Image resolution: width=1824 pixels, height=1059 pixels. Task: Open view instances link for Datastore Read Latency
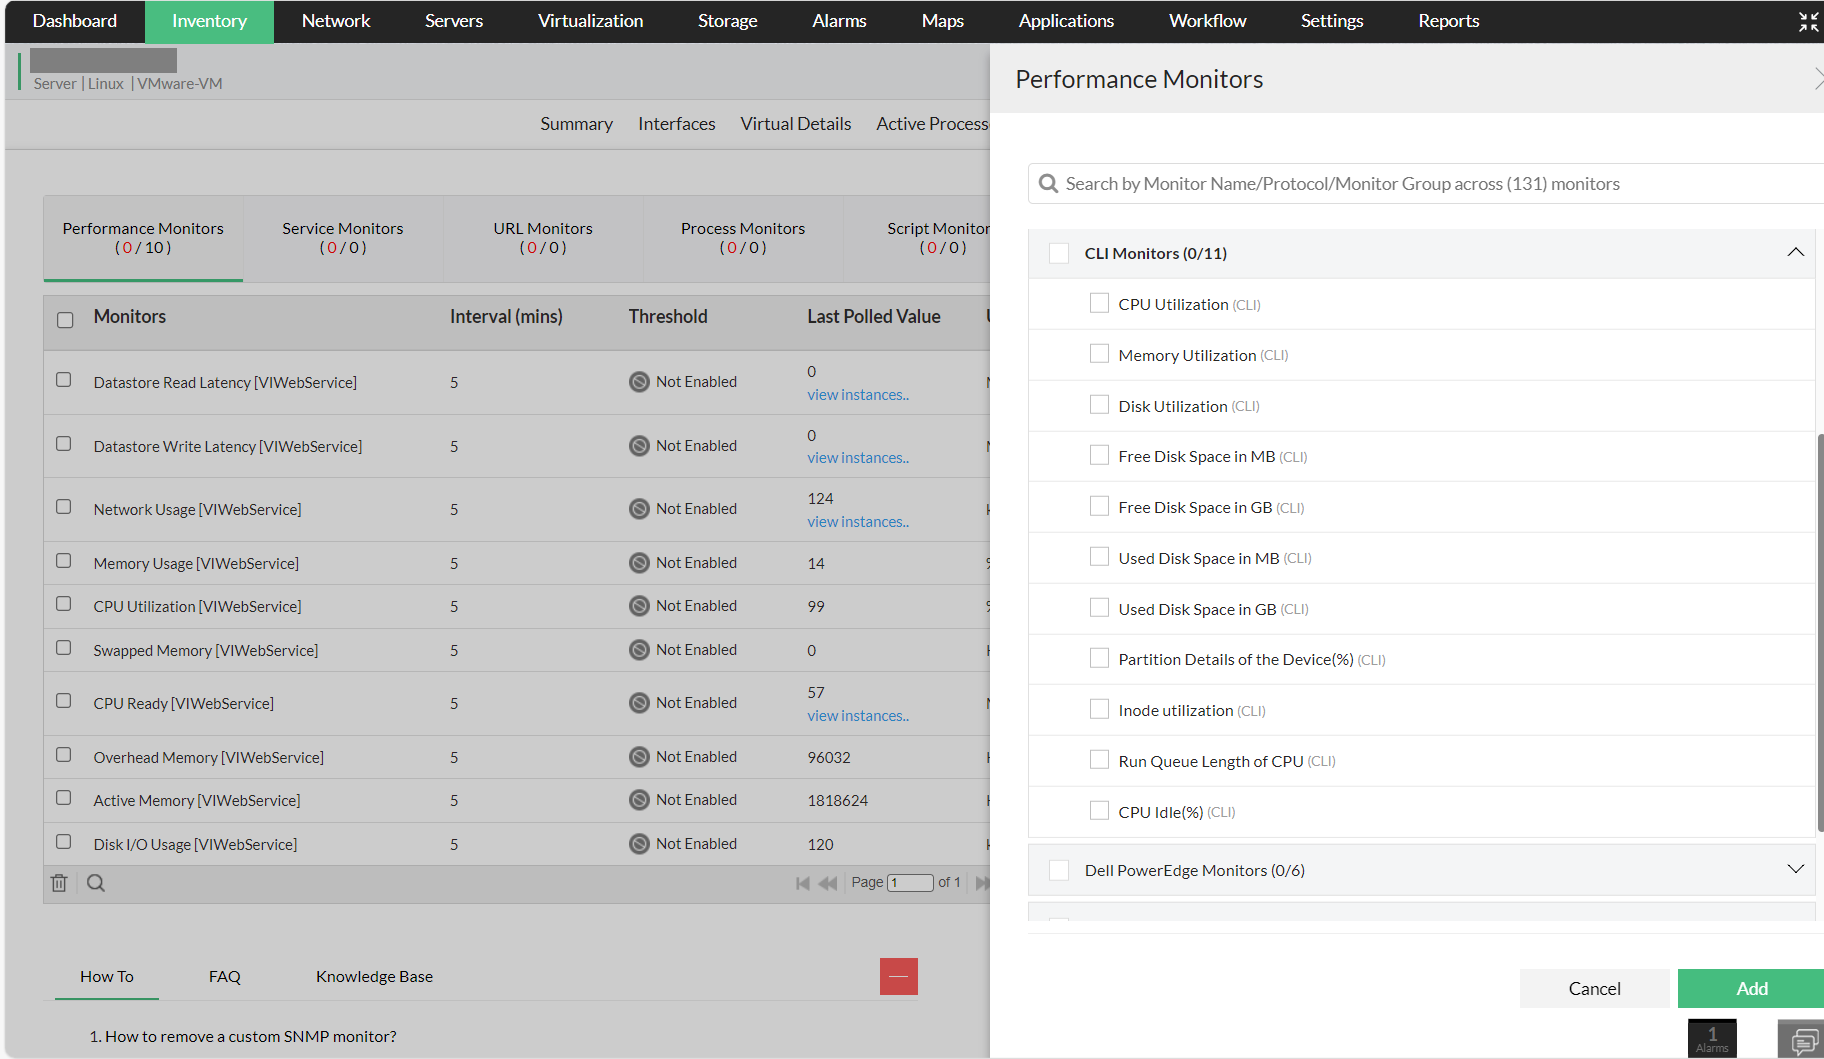pyautogui.click(x=858, y=395)
